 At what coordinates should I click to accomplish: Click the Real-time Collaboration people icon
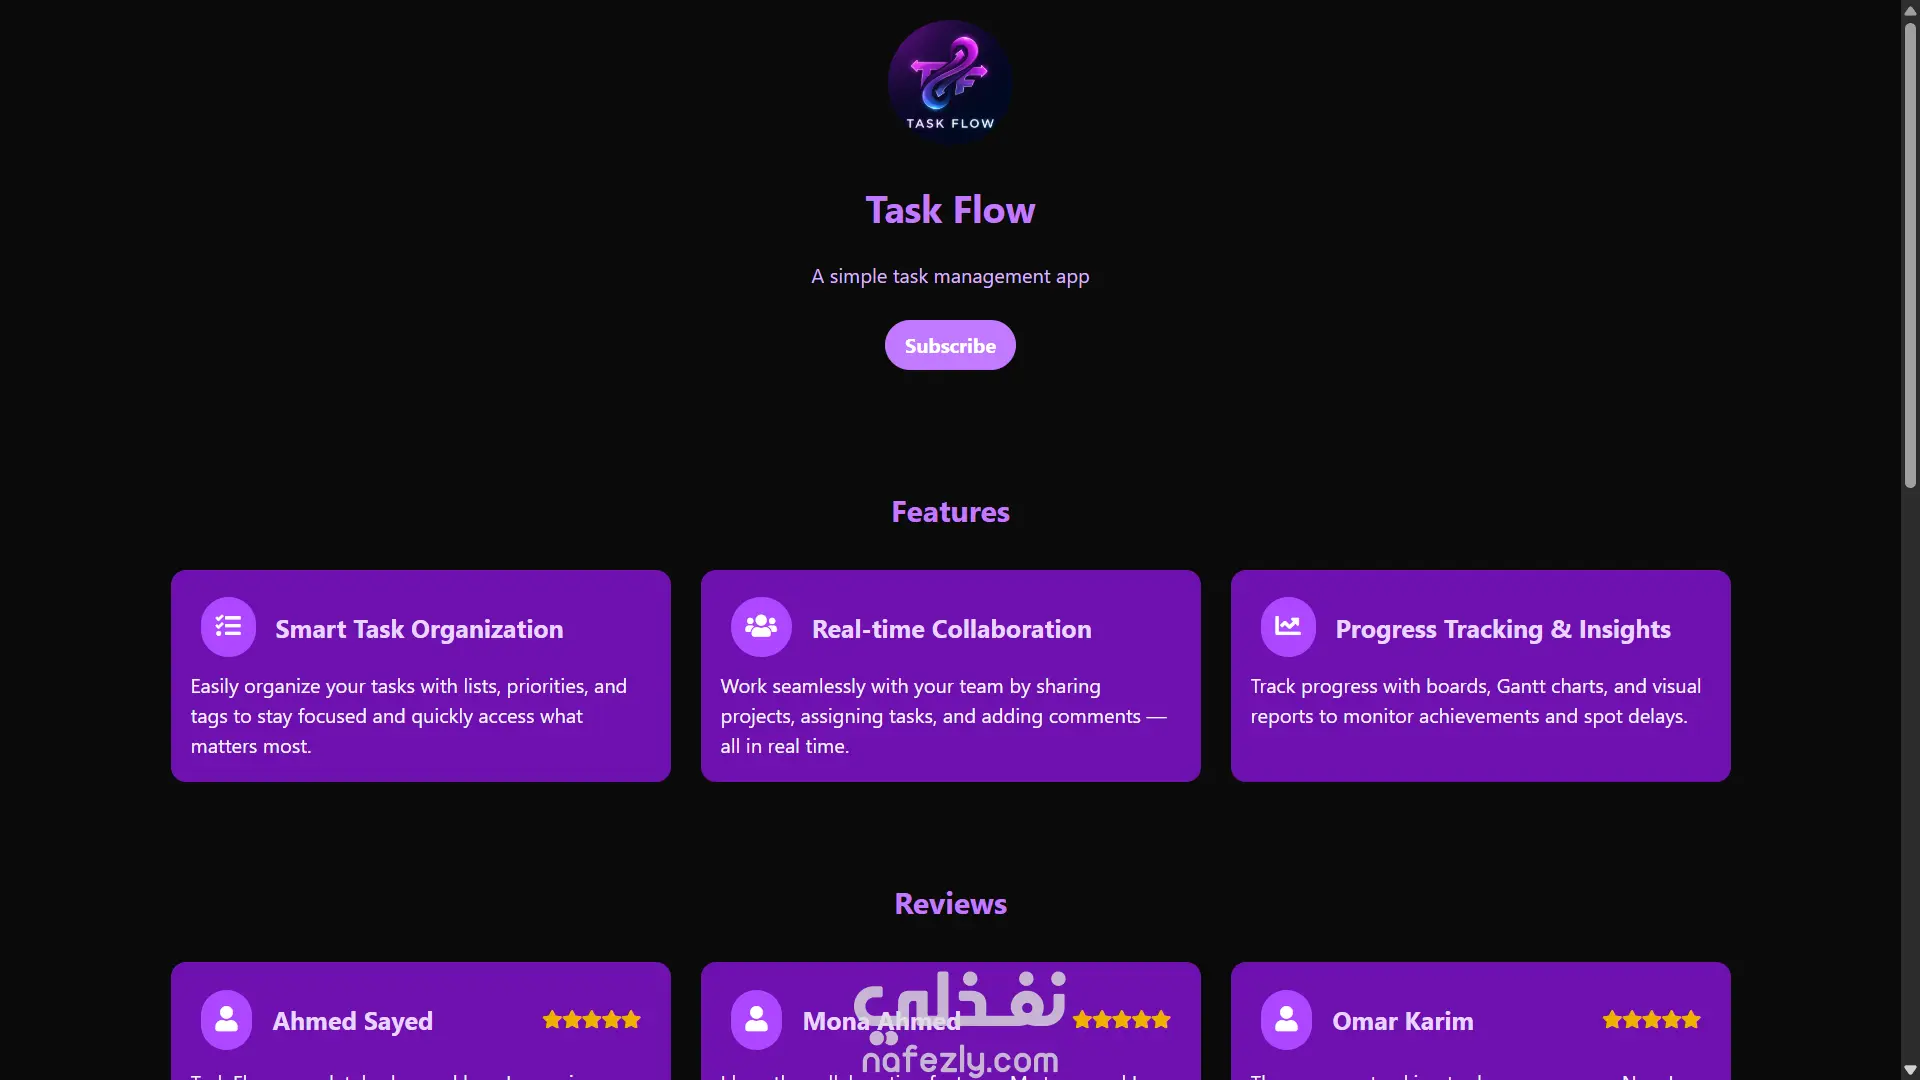coord(761,627)
